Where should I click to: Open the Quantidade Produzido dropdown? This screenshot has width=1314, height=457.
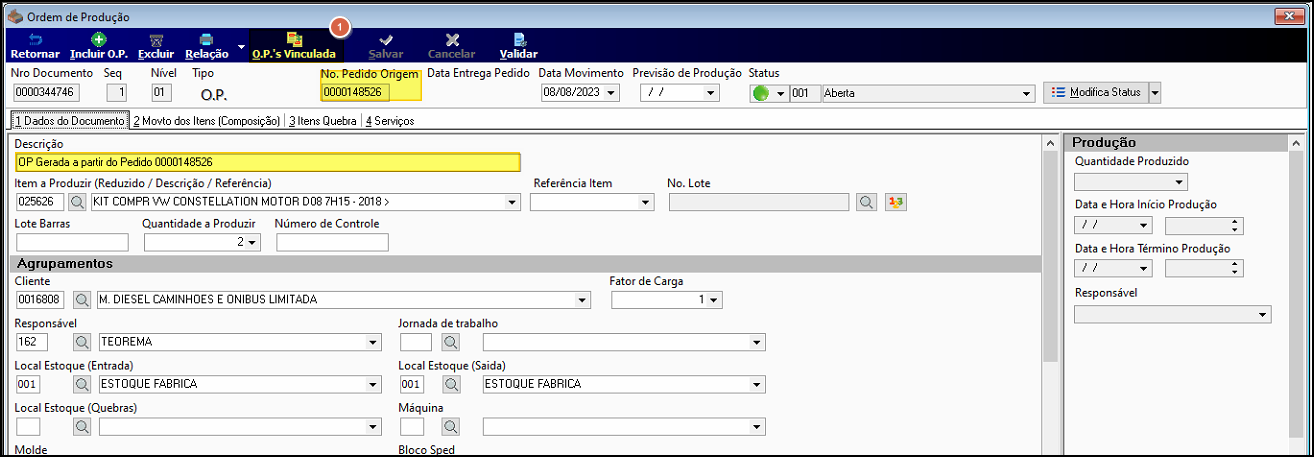coord(1180,182)
